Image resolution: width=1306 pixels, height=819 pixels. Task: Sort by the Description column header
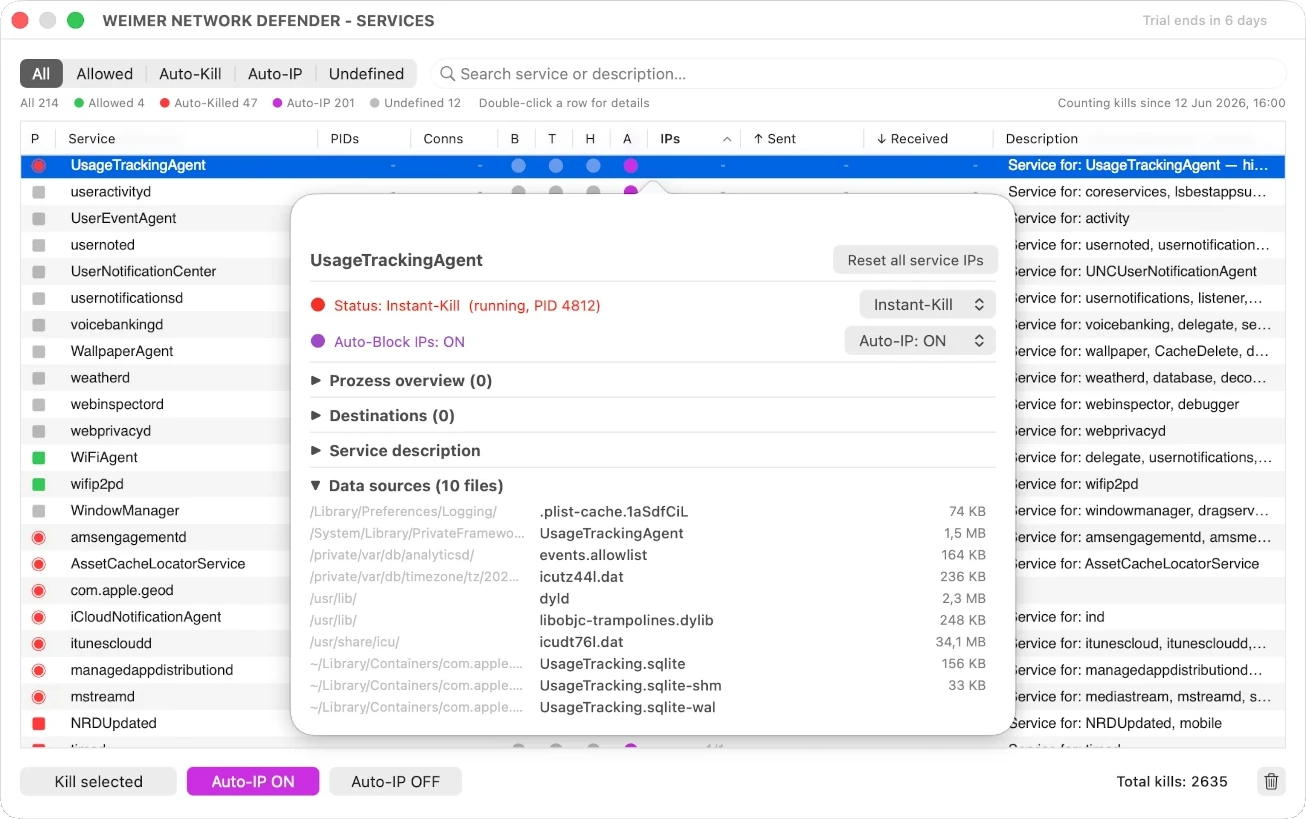[x=1139, y=139]
